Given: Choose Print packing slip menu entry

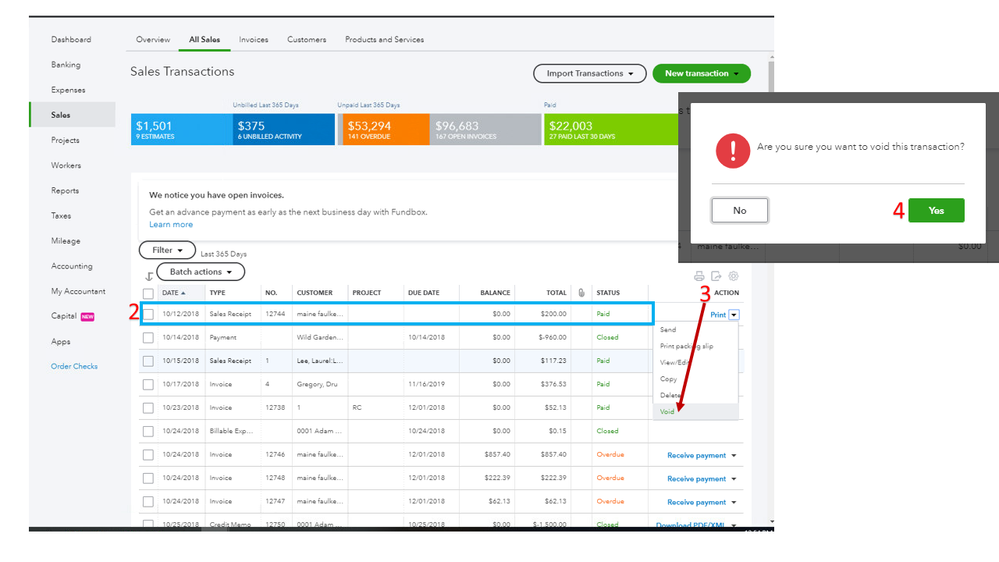Looking at the screenshot, I should 687,347.
